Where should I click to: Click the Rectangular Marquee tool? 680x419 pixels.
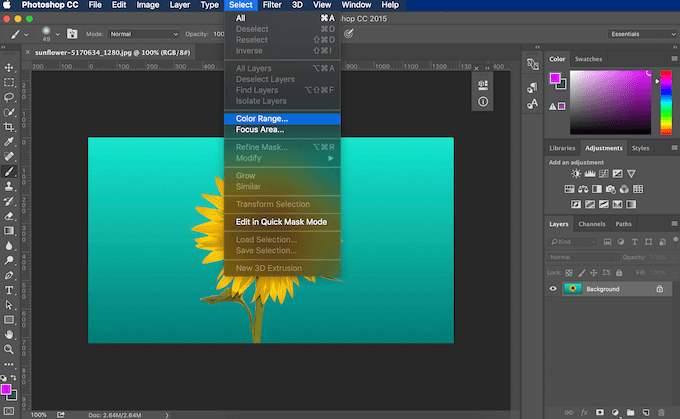pyautogui.click(x=9, y=82)
